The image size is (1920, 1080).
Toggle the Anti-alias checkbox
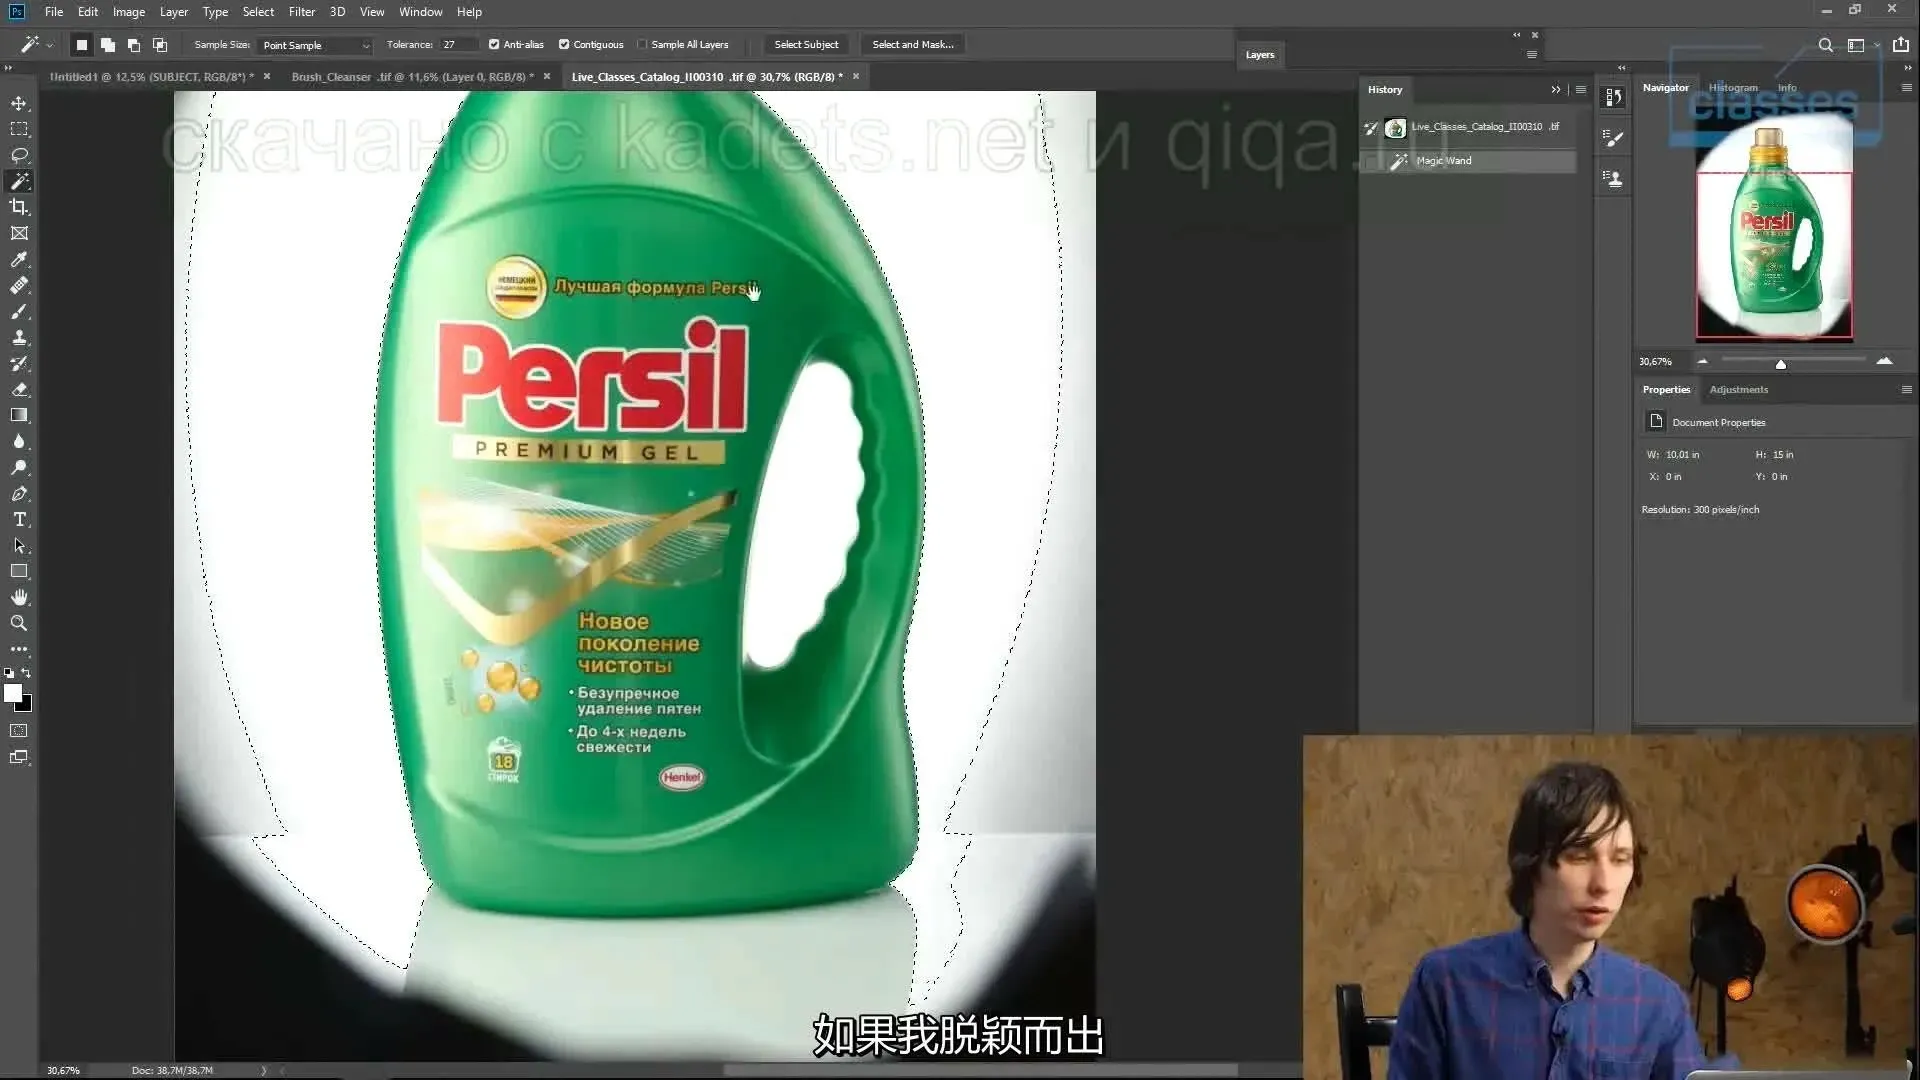(494, 44)
